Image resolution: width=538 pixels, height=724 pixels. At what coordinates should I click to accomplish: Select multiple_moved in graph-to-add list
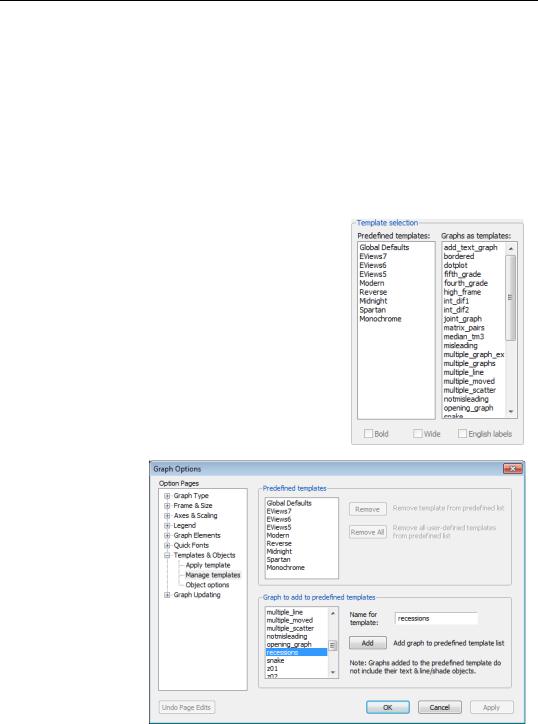point(290,620)
